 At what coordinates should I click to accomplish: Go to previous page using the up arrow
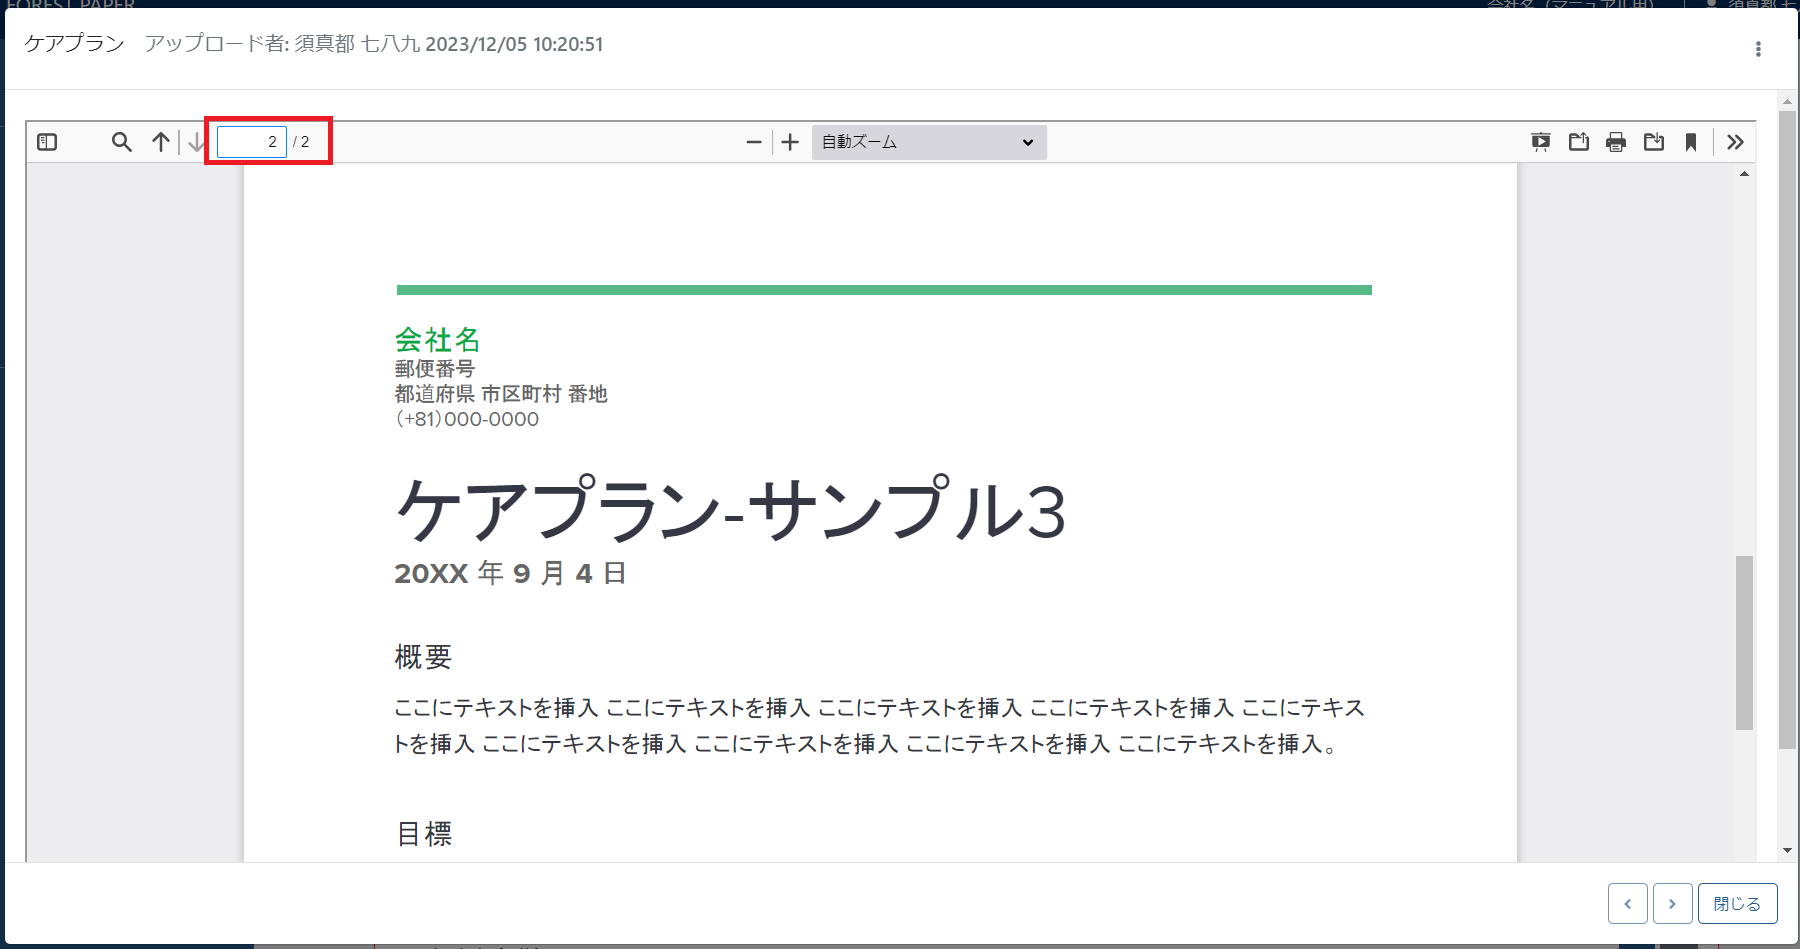159,142
